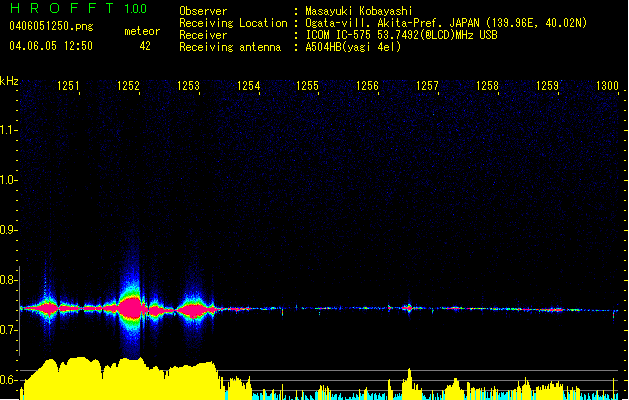Image resolution: width=629 pixels, height=400 pixels.
Task: Click the 1253 time axis marker
Action: (188, 85)
